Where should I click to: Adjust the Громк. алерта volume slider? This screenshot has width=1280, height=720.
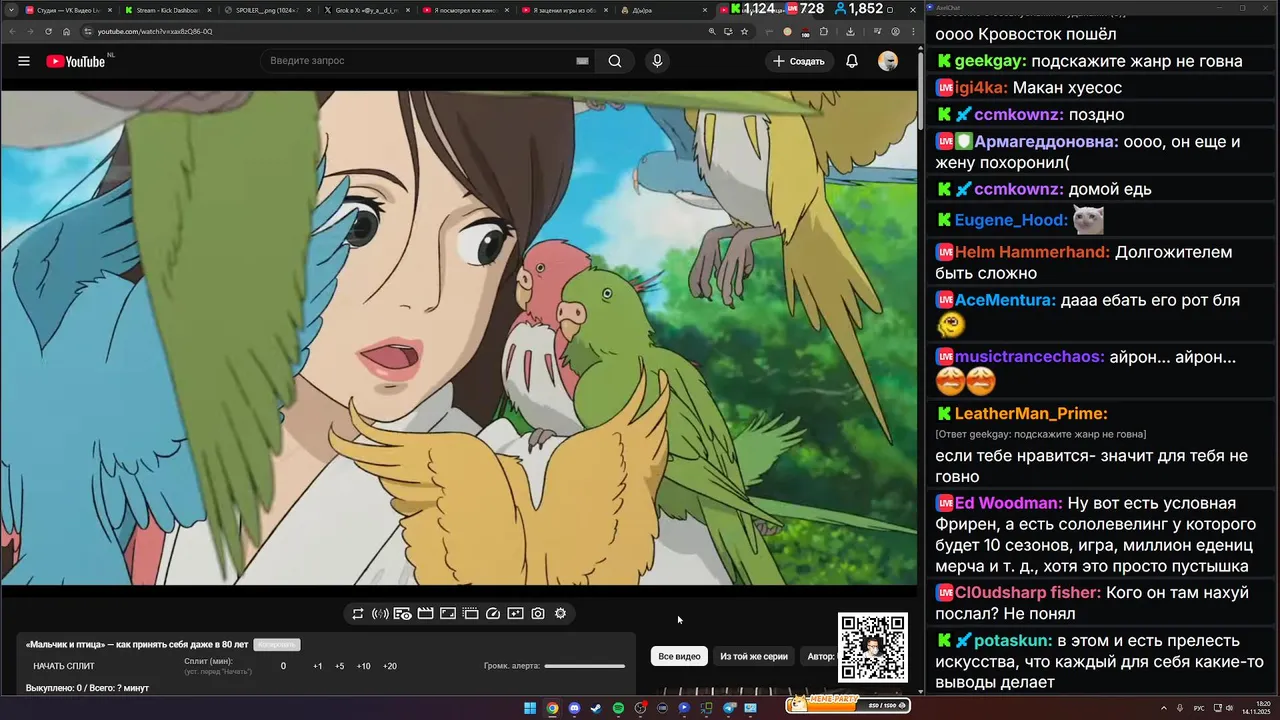(x=585, y=666)
